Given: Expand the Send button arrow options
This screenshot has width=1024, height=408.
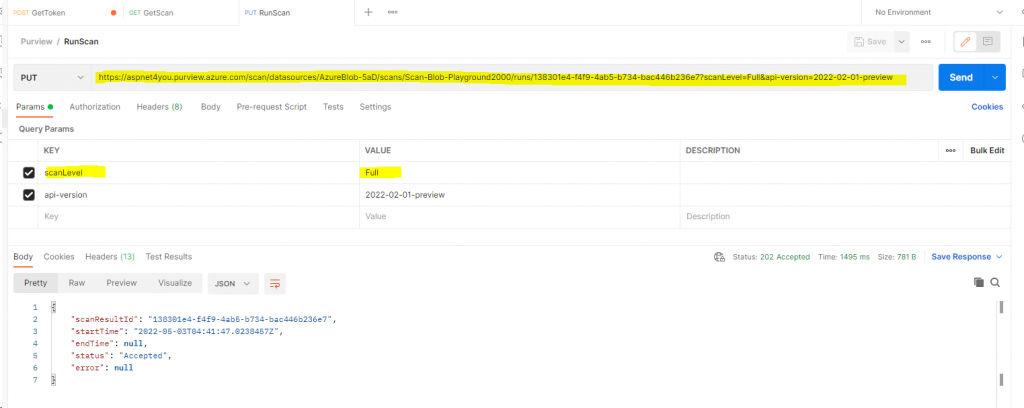Looking at the screenshot, I should [995, 77].
